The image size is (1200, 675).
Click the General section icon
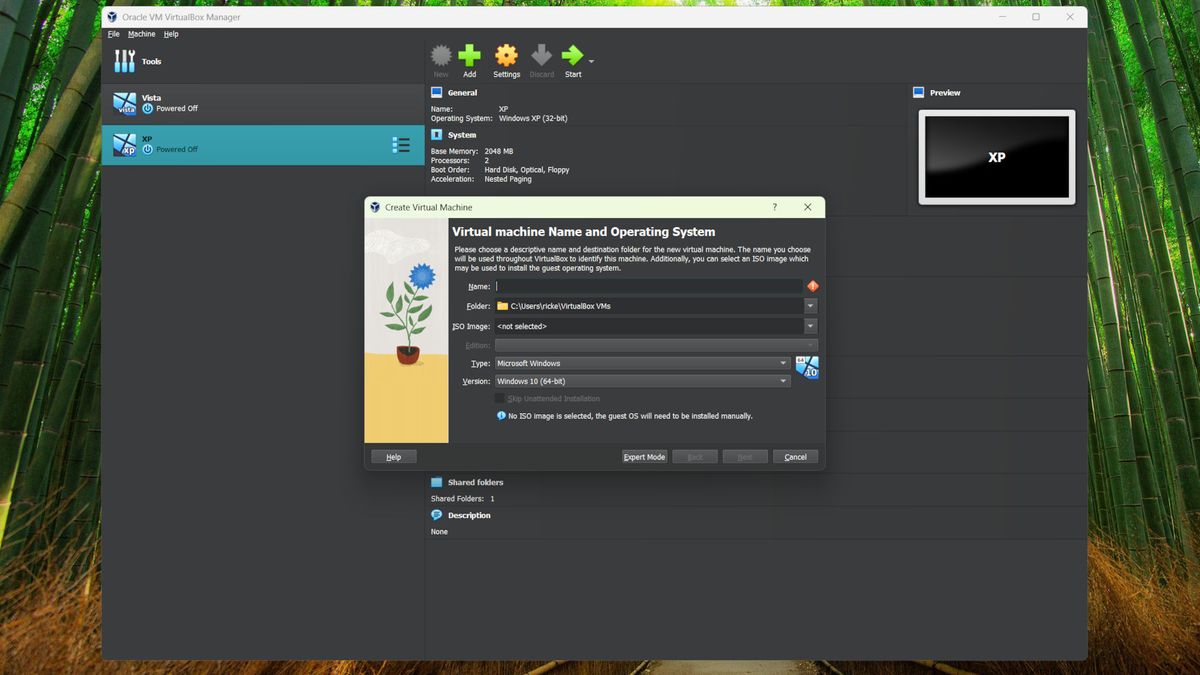(435, 92)
